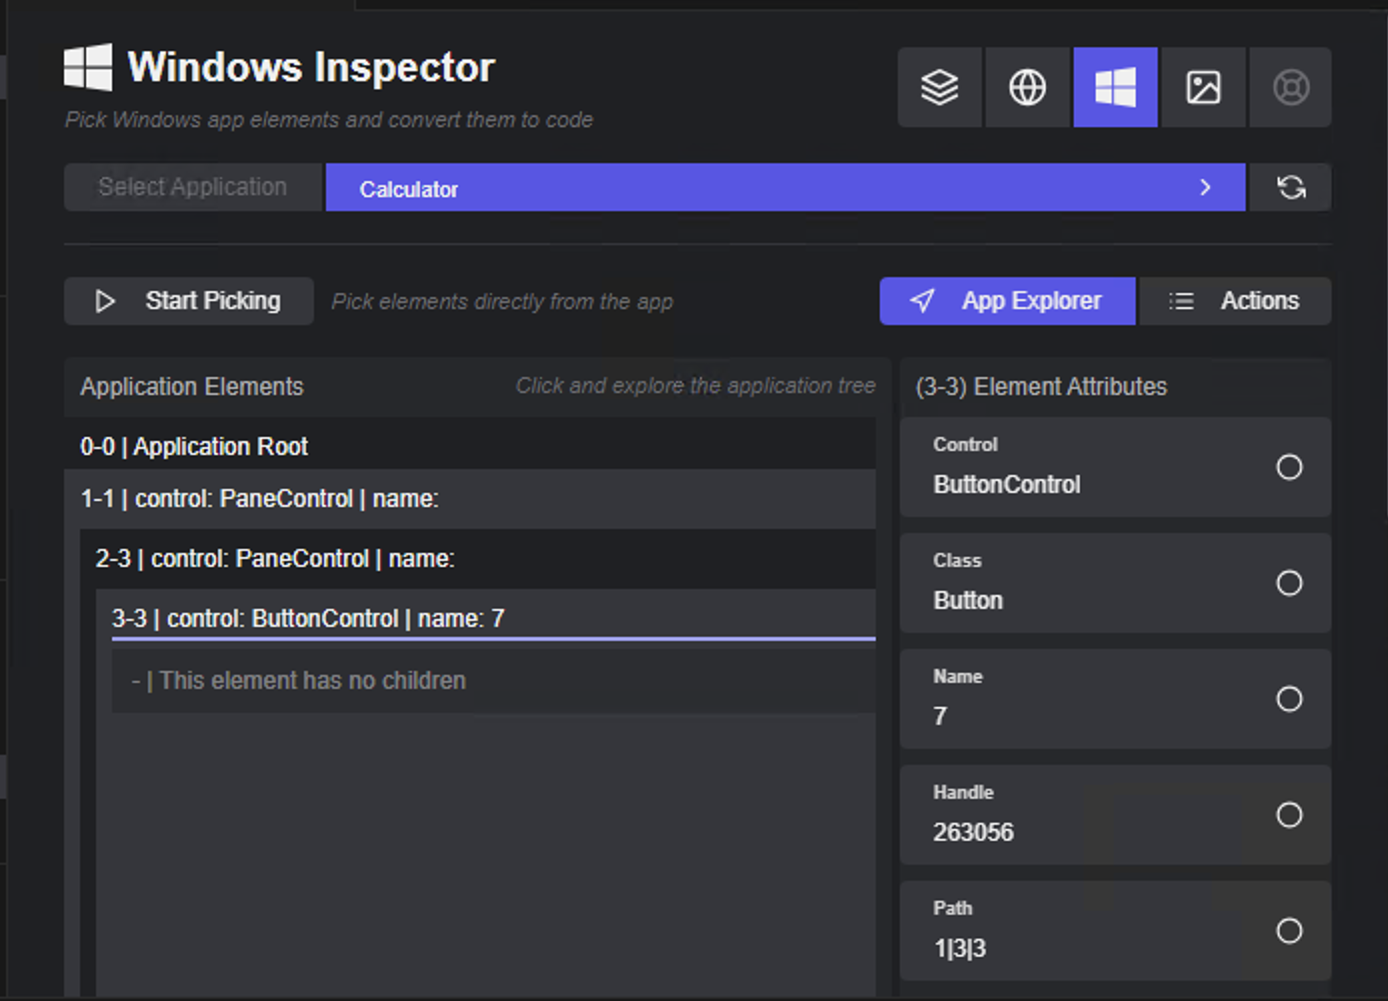1388x1001 pixels.
Task: Select the 0-0 Application Root tree row
Action: [470, 446]
